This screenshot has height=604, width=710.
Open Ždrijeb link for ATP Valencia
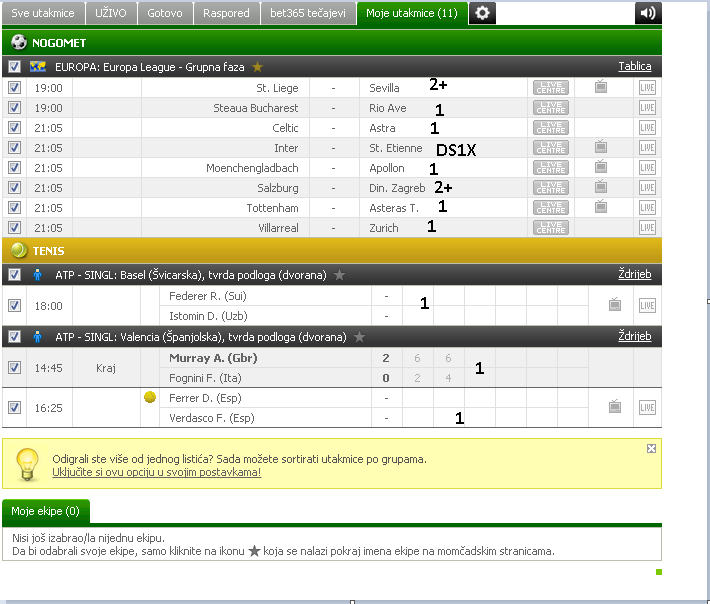(x=634, y=336)
